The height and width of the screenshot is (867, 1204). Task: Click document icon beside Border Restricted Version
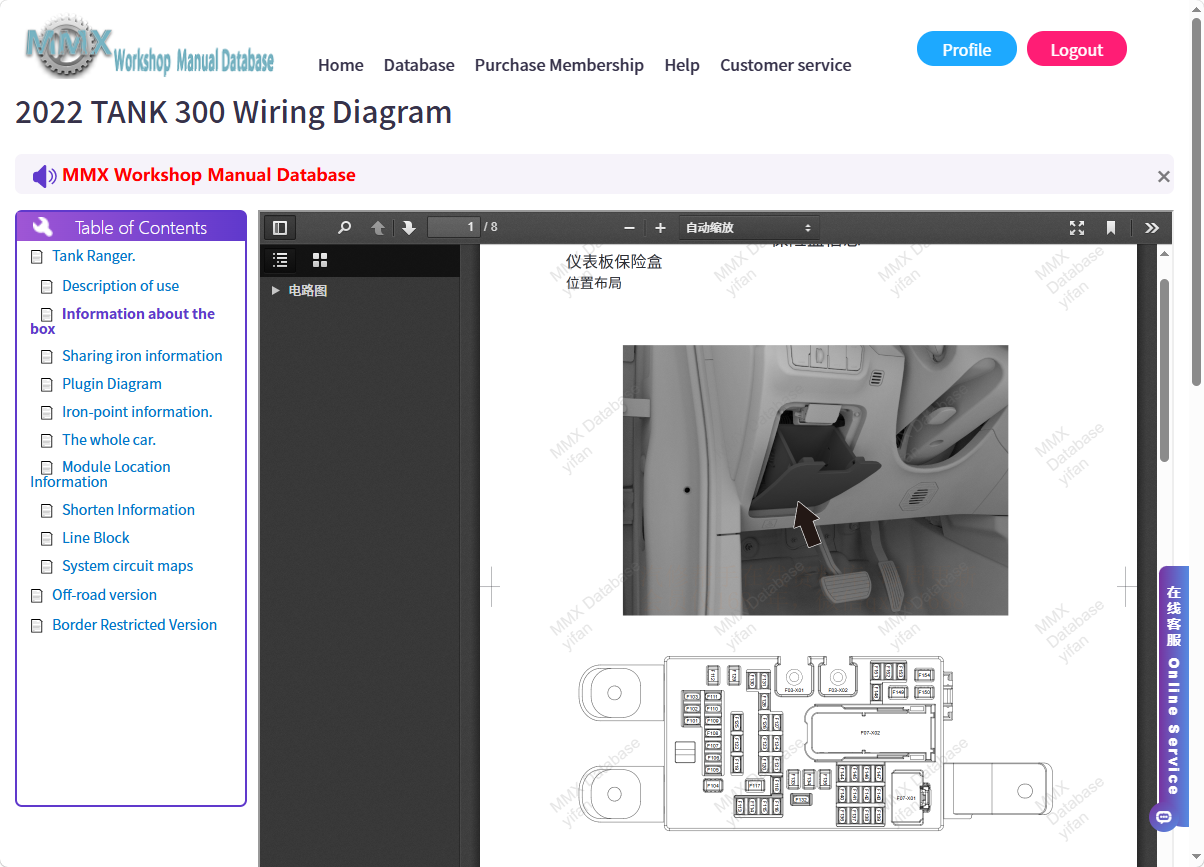pos(37,626)
